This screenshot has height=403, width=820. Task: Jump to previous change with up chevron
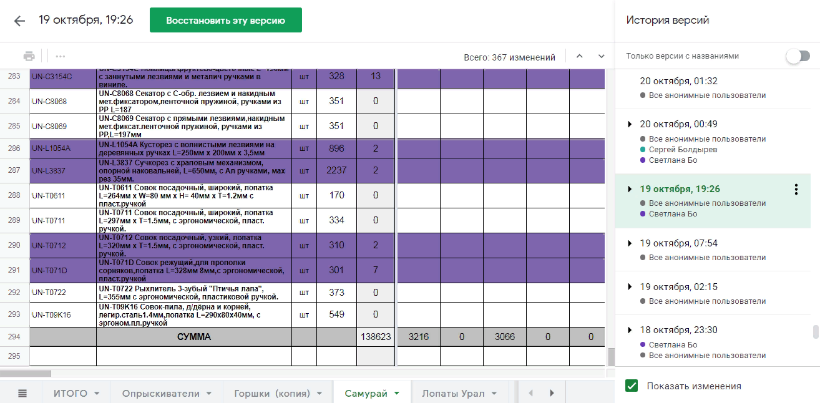(x=577, y=56)
